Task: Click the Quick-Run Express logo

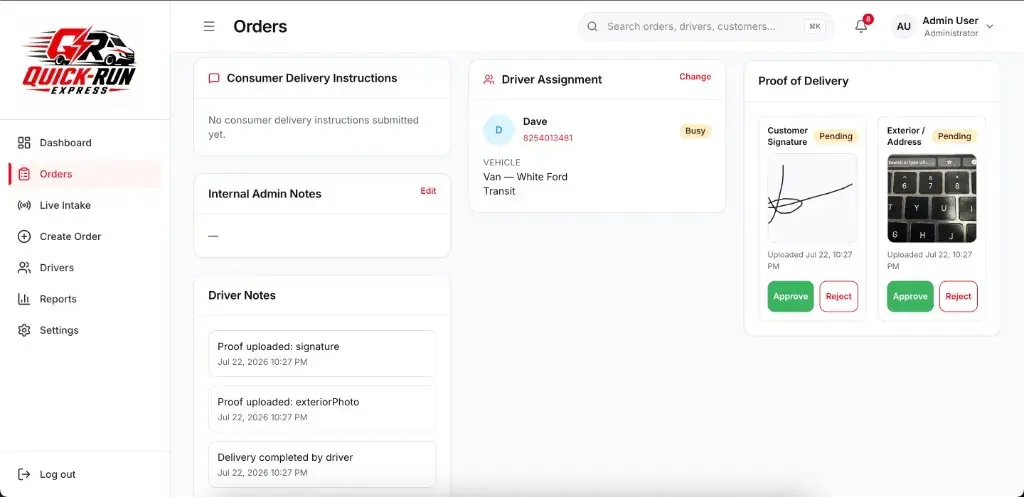Action: pos(80,61)
